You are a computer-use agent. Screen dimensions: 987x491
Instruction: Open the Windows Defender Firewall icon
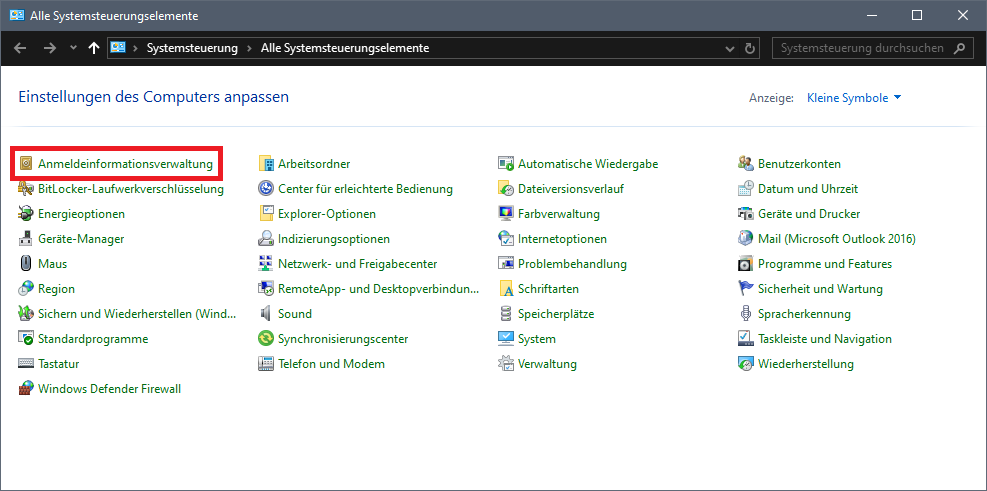point(26,389)
